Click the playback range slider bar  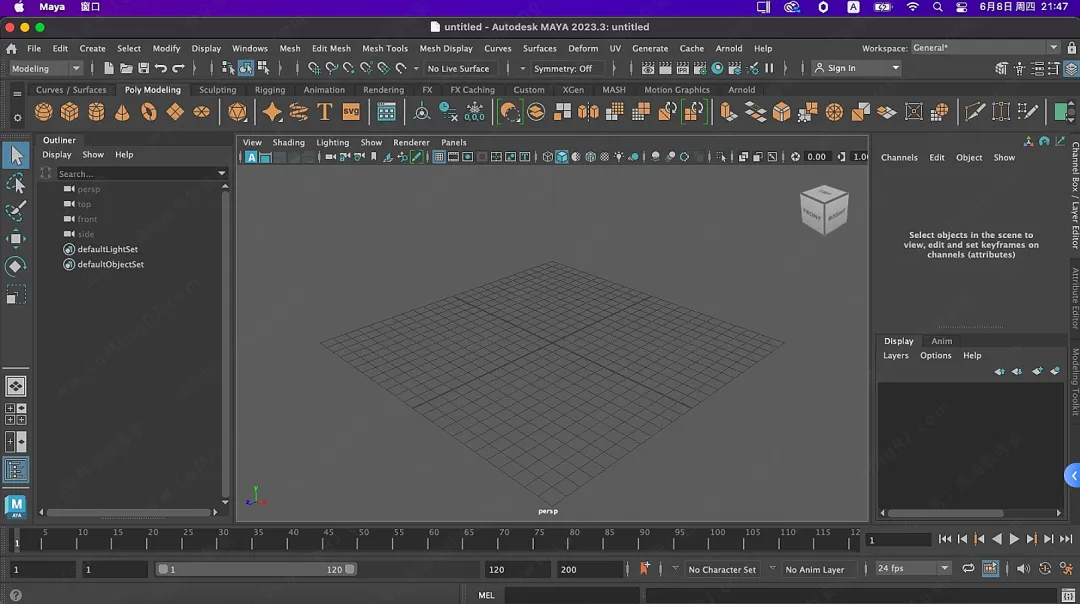pyautogui.click(x=255, y=569)
